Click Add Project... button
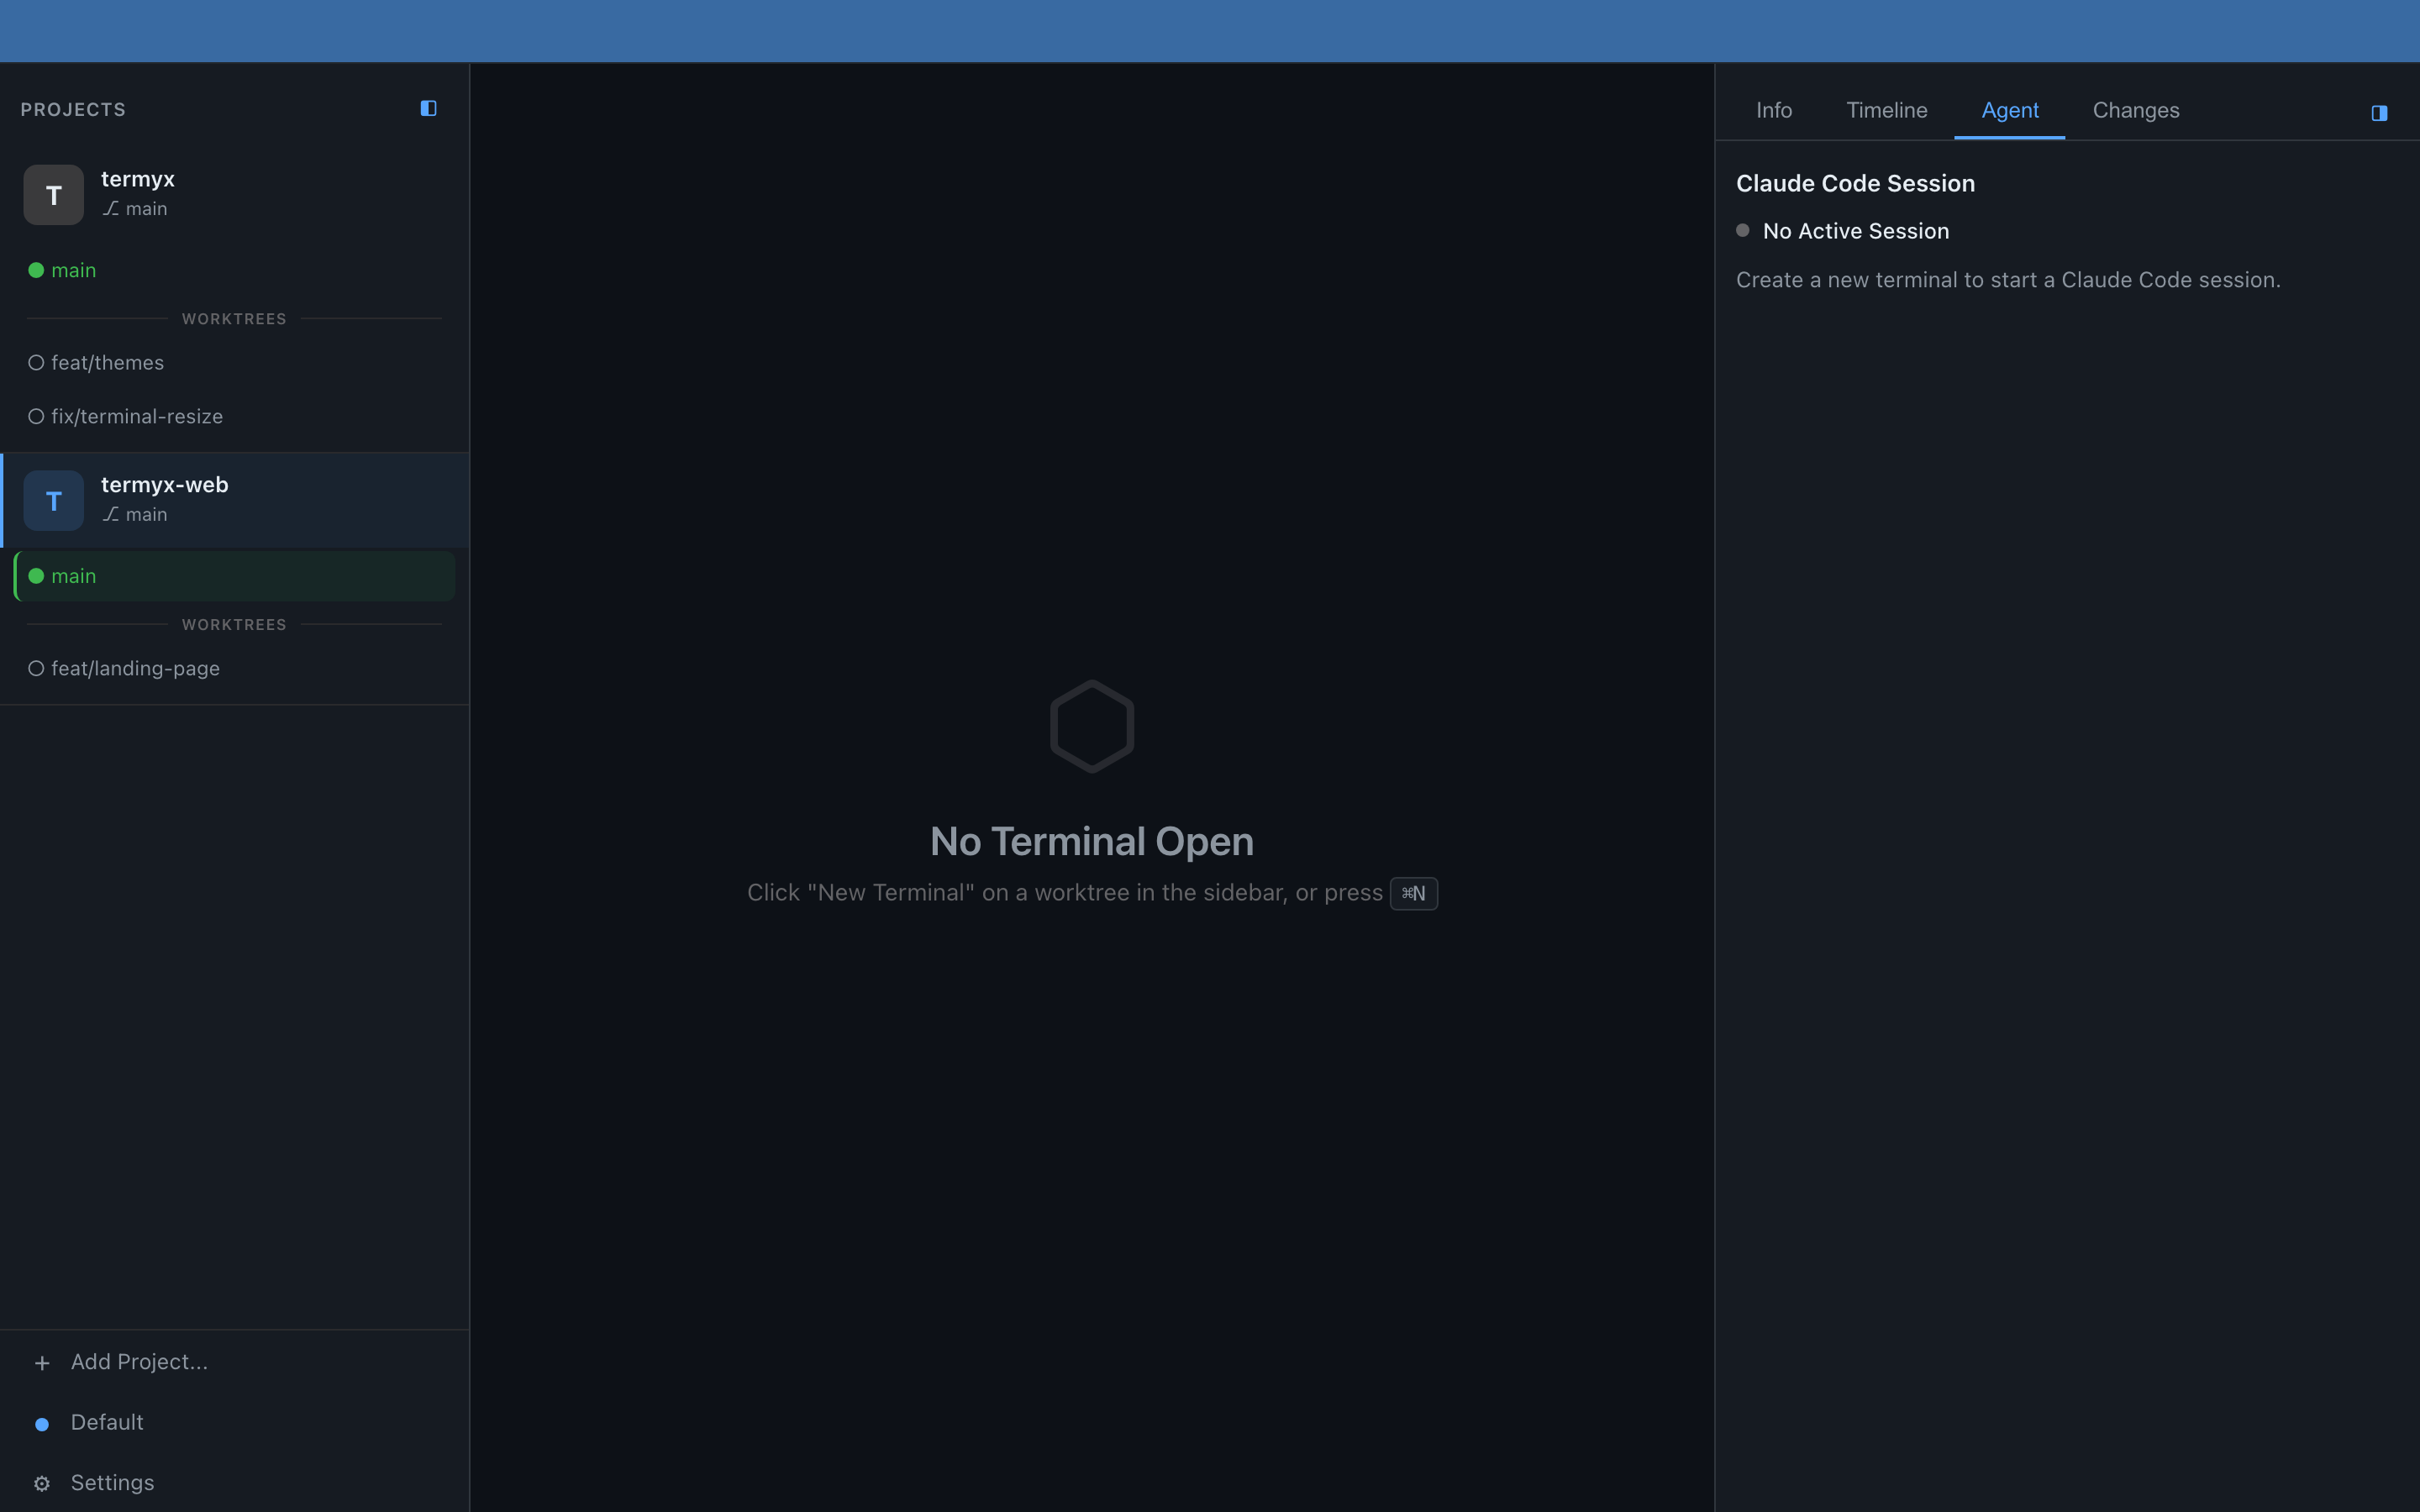Viewport: 2420px width, 1512px height. click(x=139, y=1362)
